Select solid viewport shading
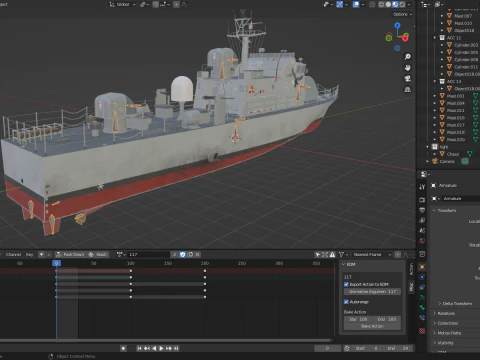Screen dimensions: 480x360 pyautogui.click(x=388, y=4)
